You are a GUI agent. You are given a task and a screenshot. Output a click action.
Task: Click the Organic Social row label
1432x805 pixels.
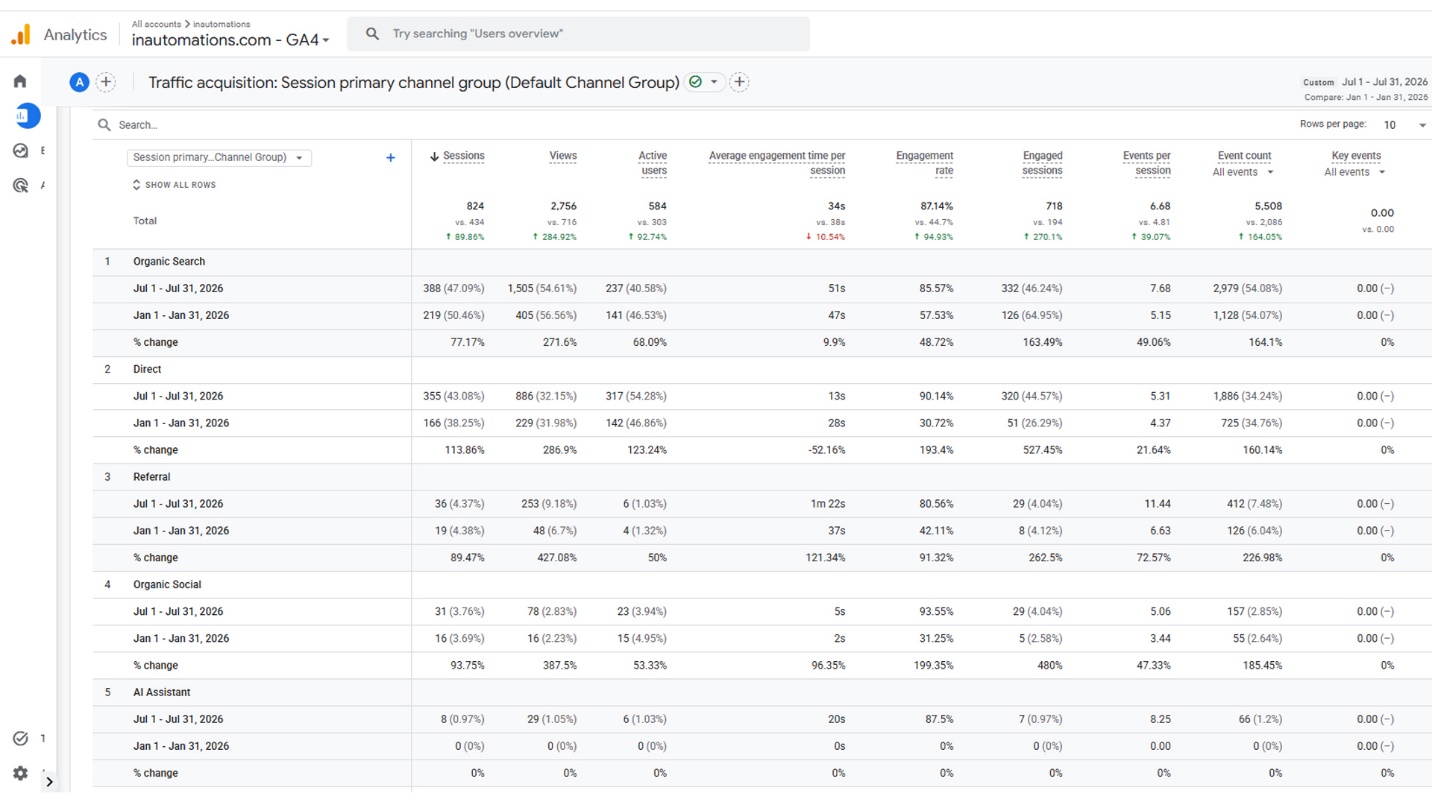pos(167,585)
